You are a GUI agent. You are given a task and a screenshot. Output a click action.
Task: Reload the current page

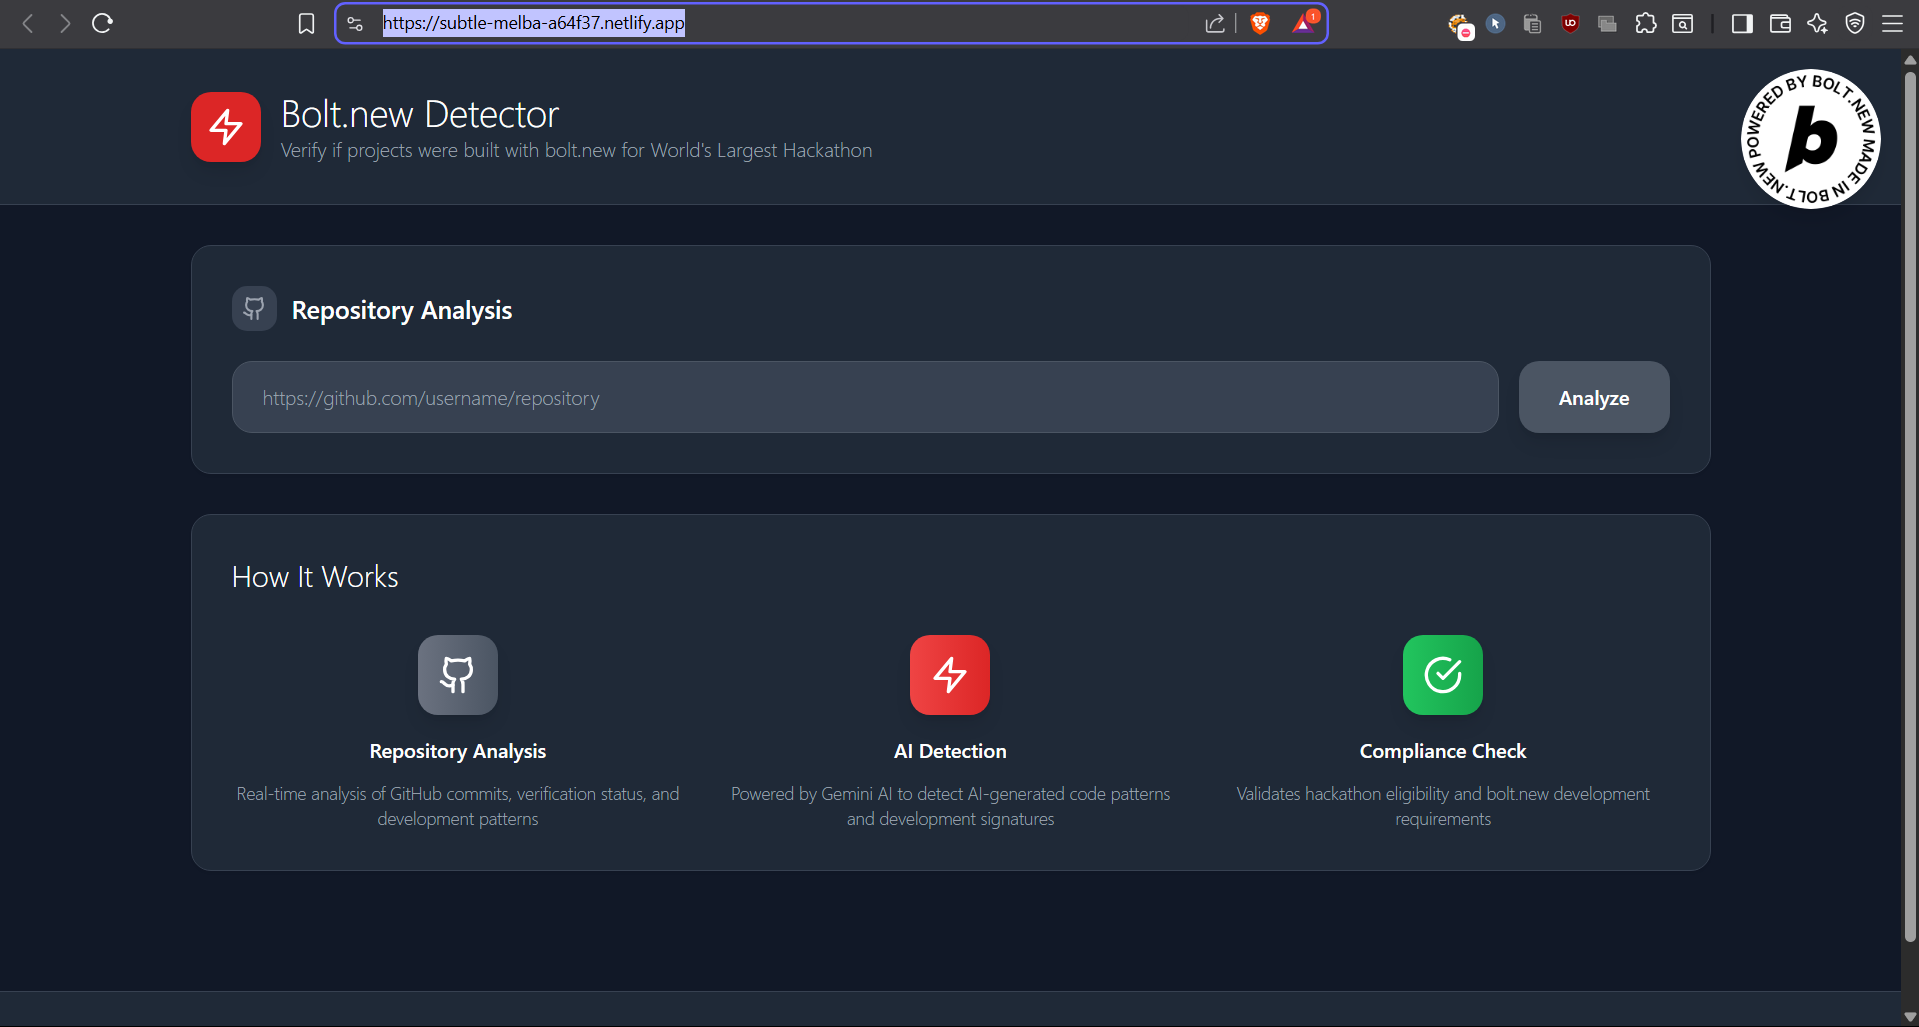[102, 23]
